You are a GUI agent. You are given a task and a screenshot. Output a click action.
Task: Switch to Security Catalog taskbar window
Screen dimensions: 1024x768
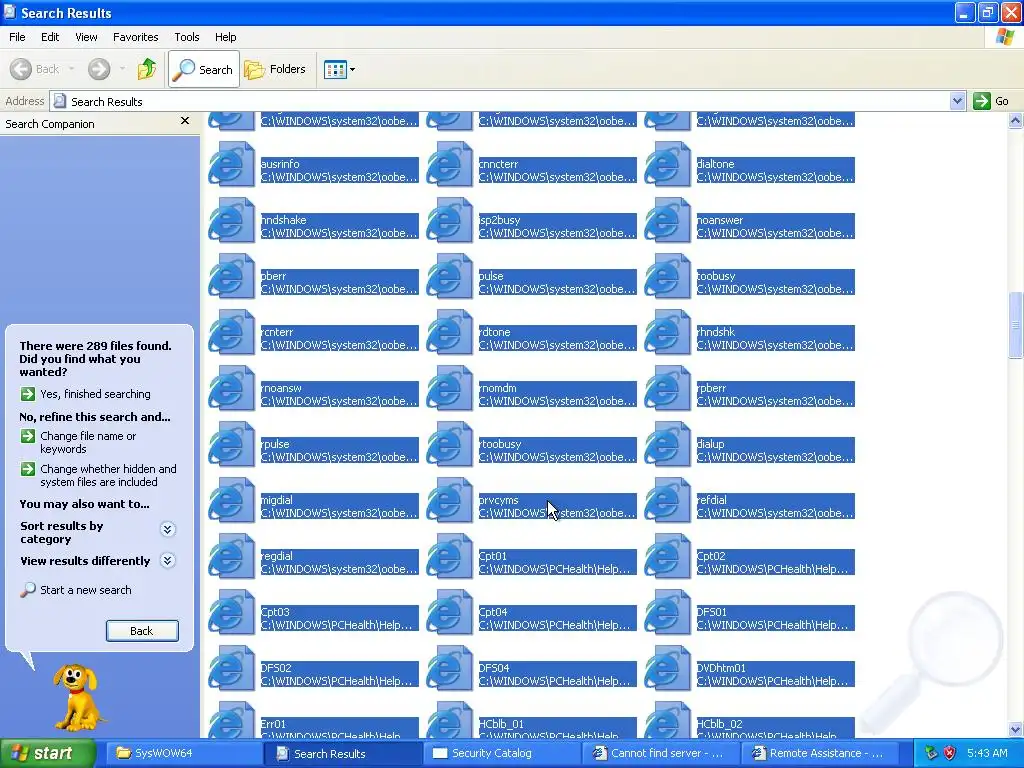coord(502,753)
